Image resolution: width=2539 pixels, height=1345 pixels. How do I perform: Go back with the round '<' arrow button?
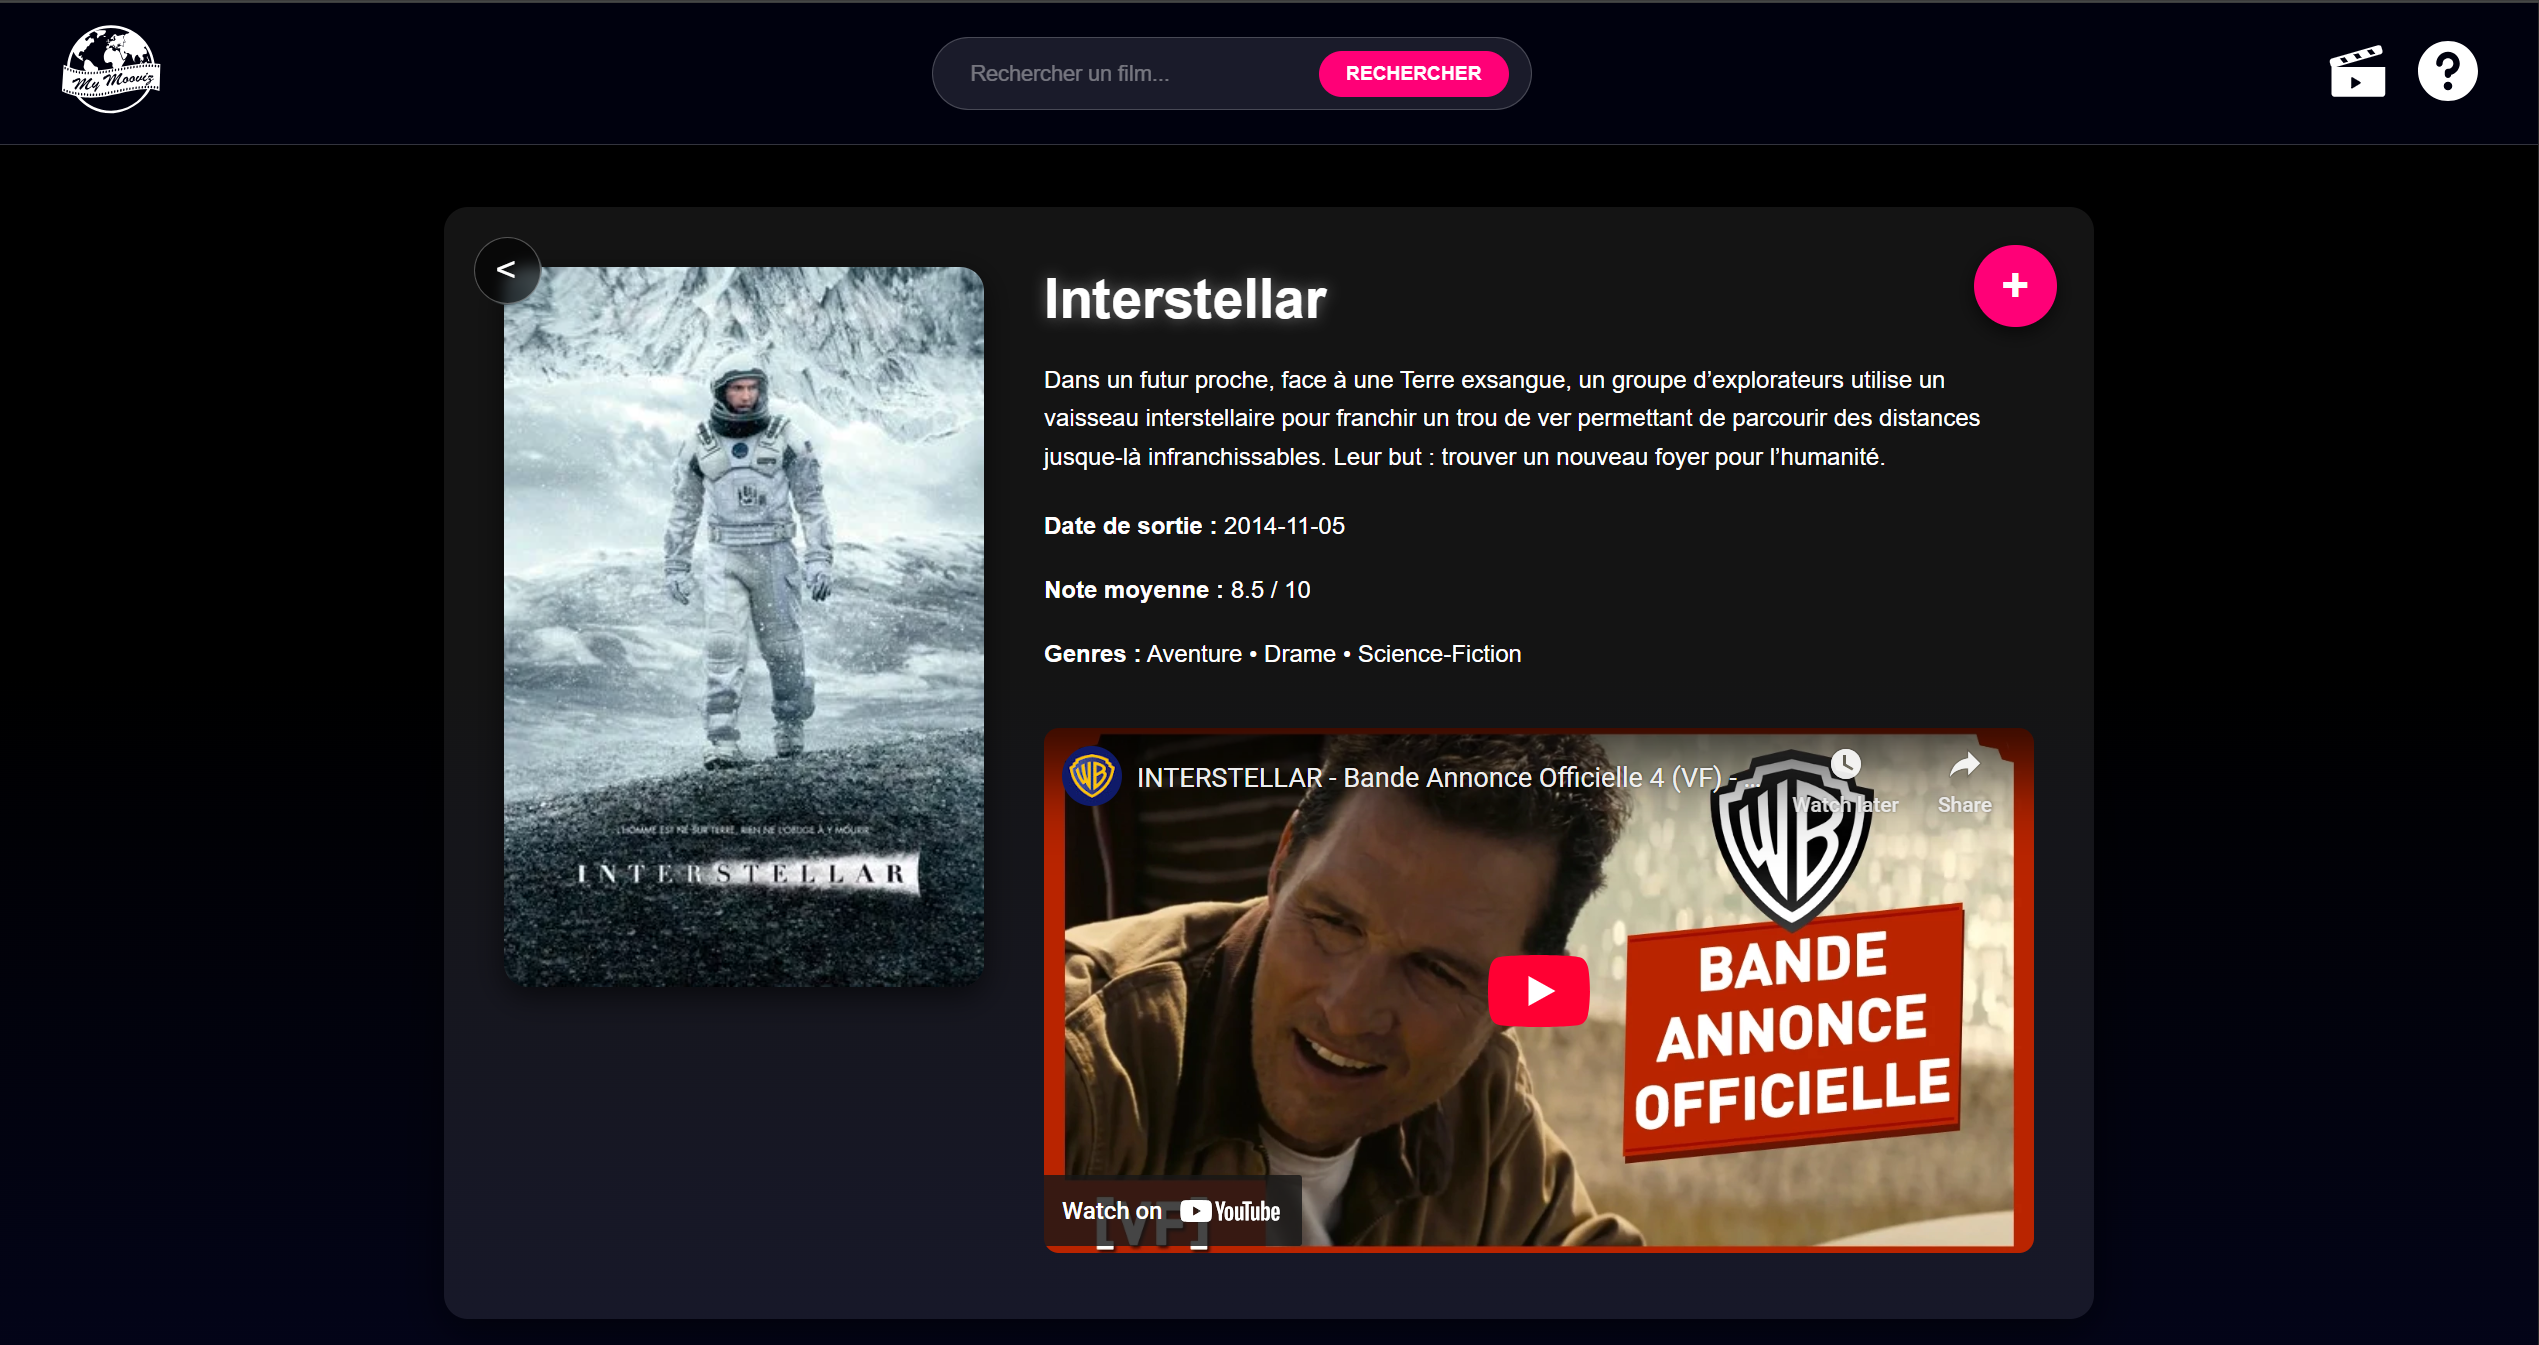point(507,270)
